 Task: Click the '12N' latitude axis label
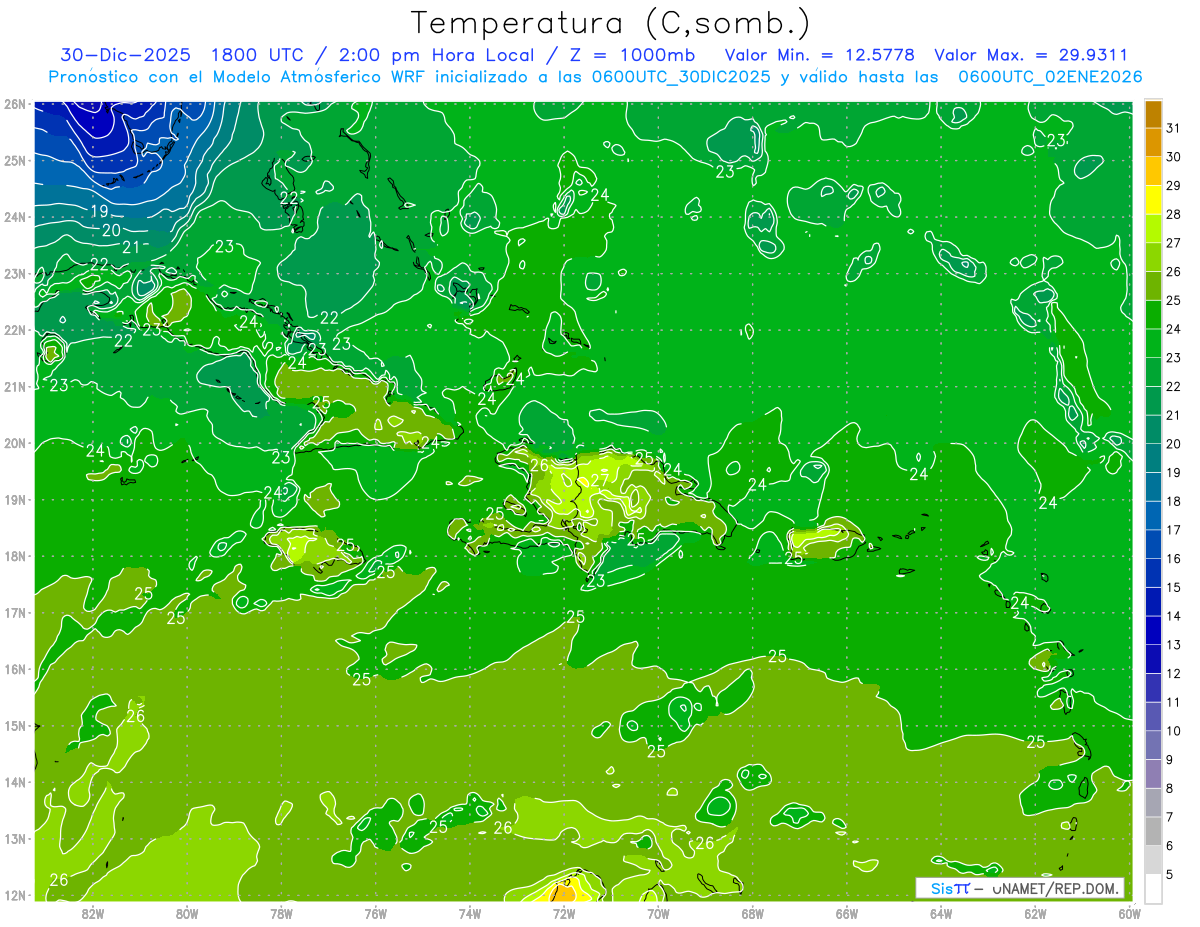(14, 895)
